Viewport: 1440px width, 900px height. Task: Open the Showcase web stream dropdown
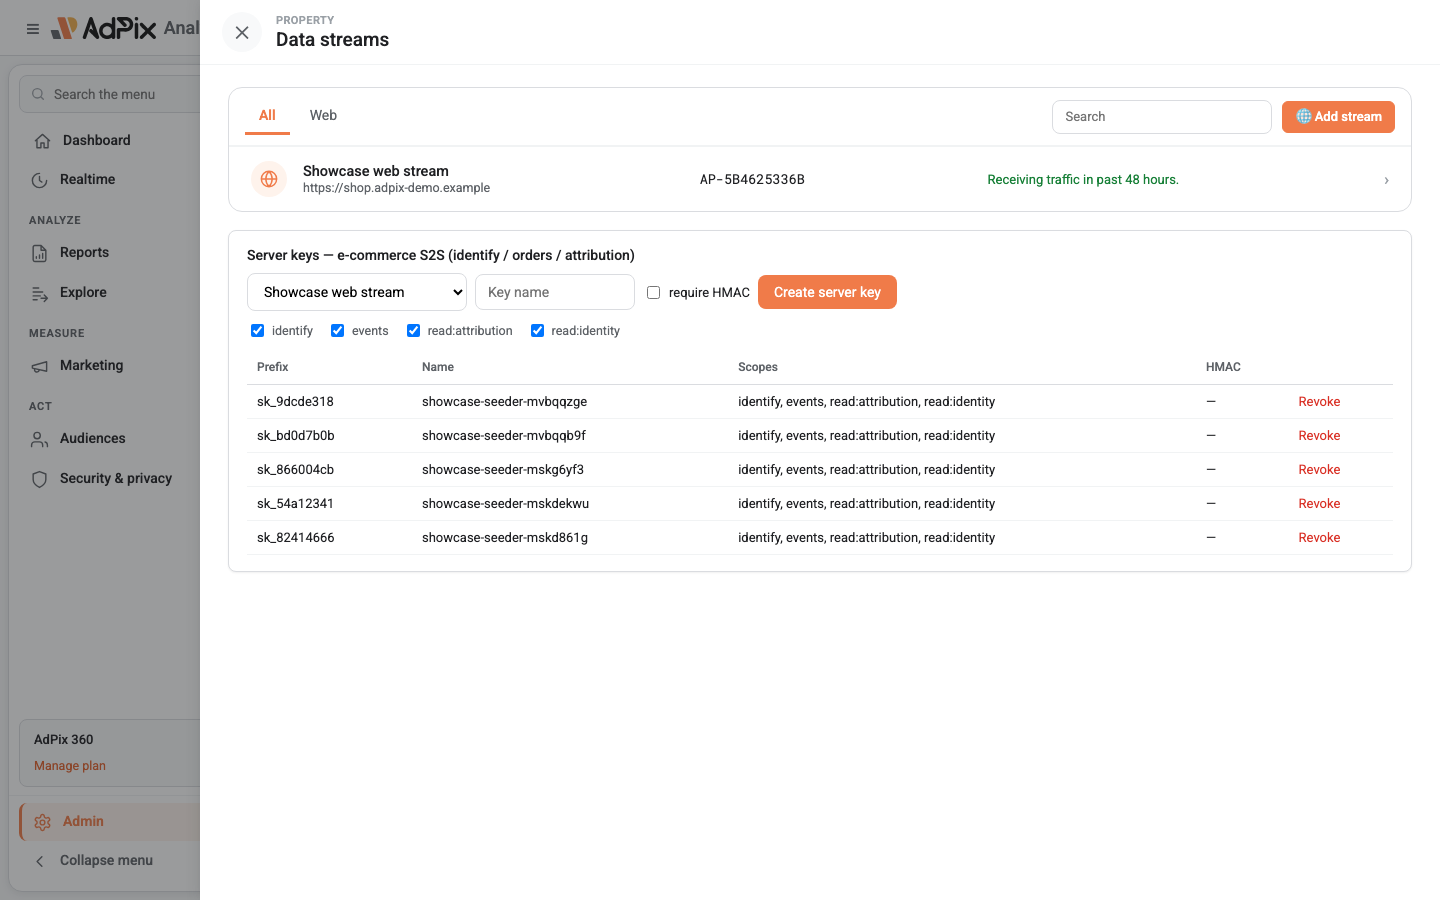[x=357, y=292]
